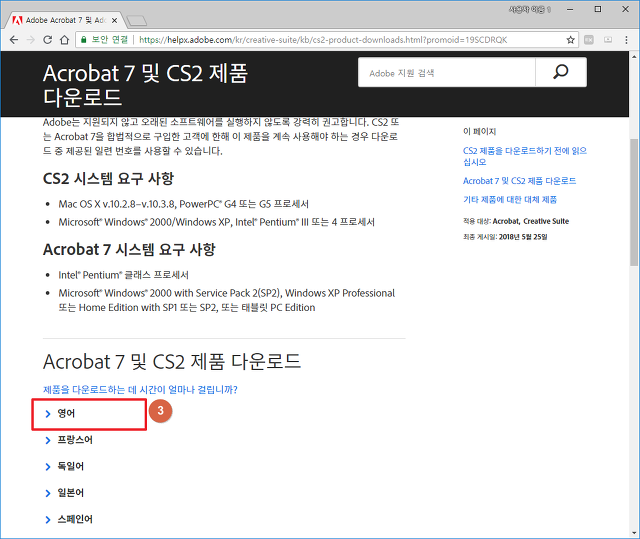The image size is (640, 539).
Task: Close the Adobe Acrobat 7 tab
Action: pos(114,20)
